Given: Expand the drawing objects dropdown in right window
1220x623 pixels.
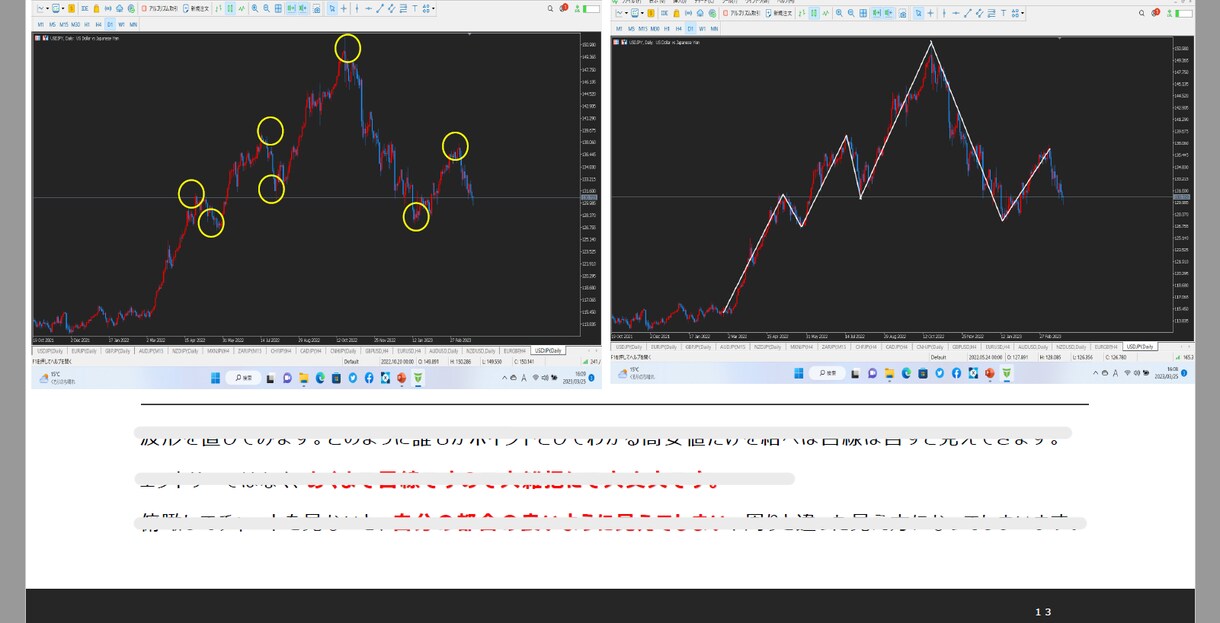Looking at the screenshot, I should [x=1017, y=13].
